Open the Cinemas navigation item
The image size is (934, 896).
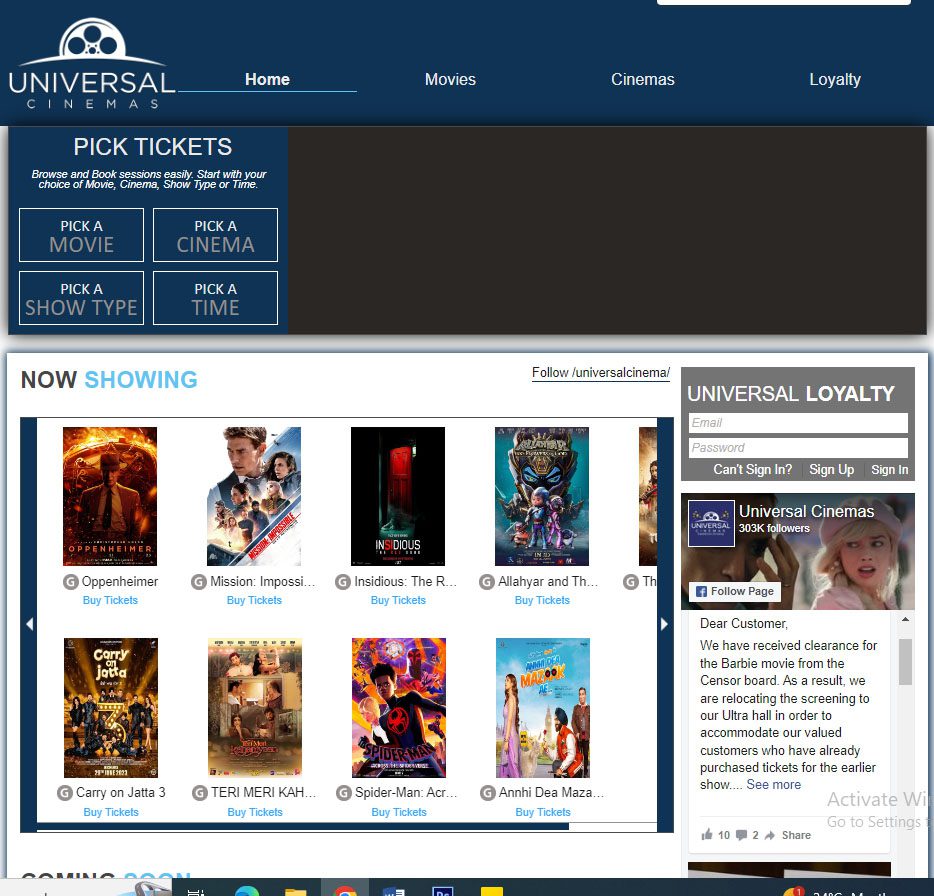[642, 79]
